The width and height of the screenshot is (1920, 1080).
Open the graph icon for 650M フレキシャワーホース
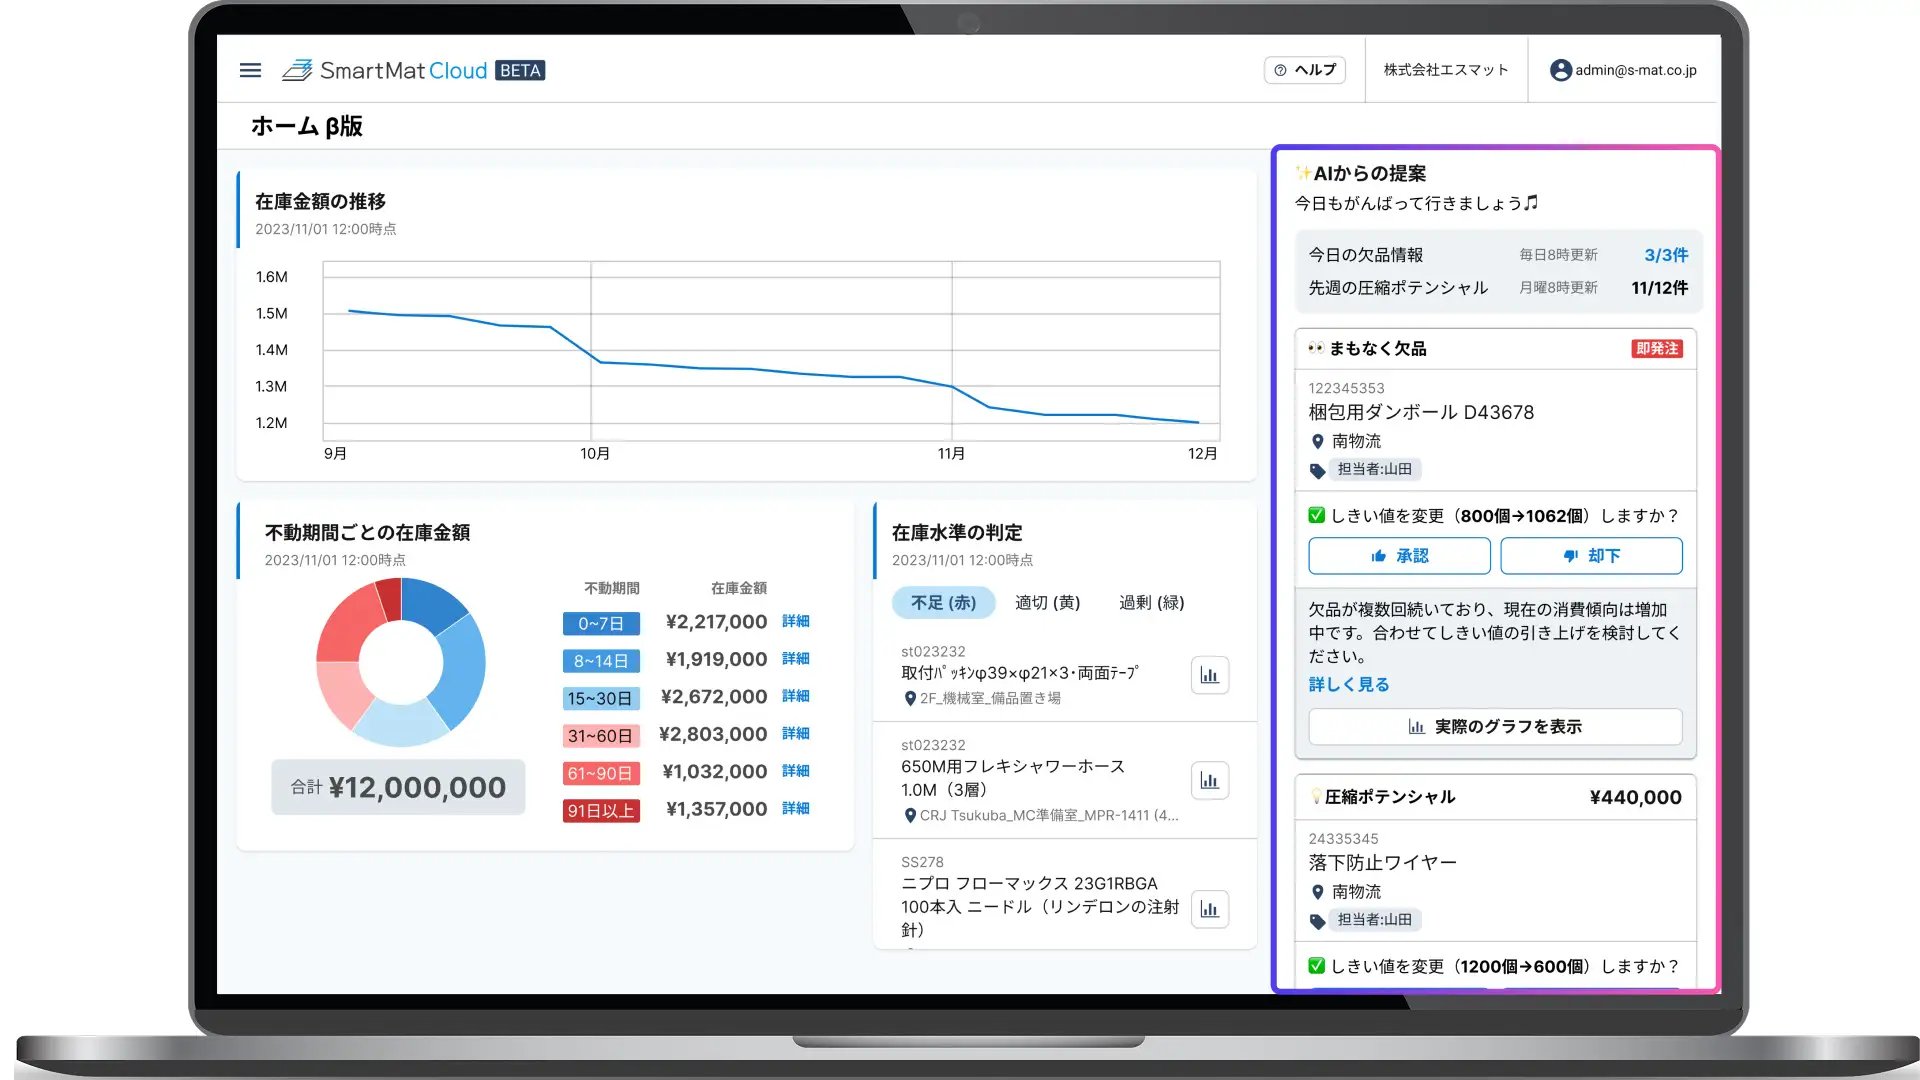1209,780
